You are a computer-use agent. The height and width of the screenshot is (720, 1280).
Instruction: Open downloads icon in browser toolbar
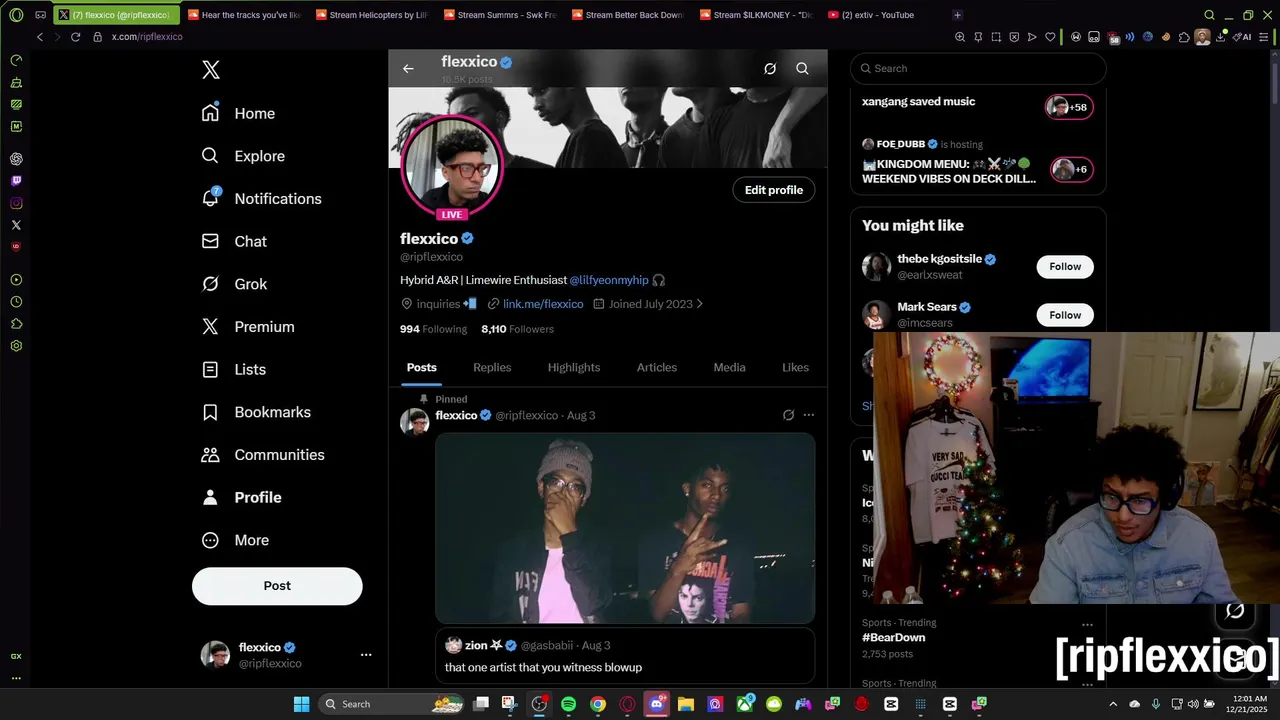[1220, 37]
